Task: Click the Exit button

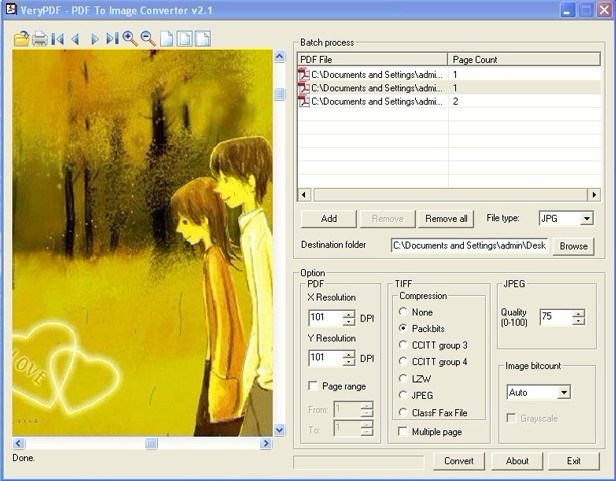Action: (574, 461)
